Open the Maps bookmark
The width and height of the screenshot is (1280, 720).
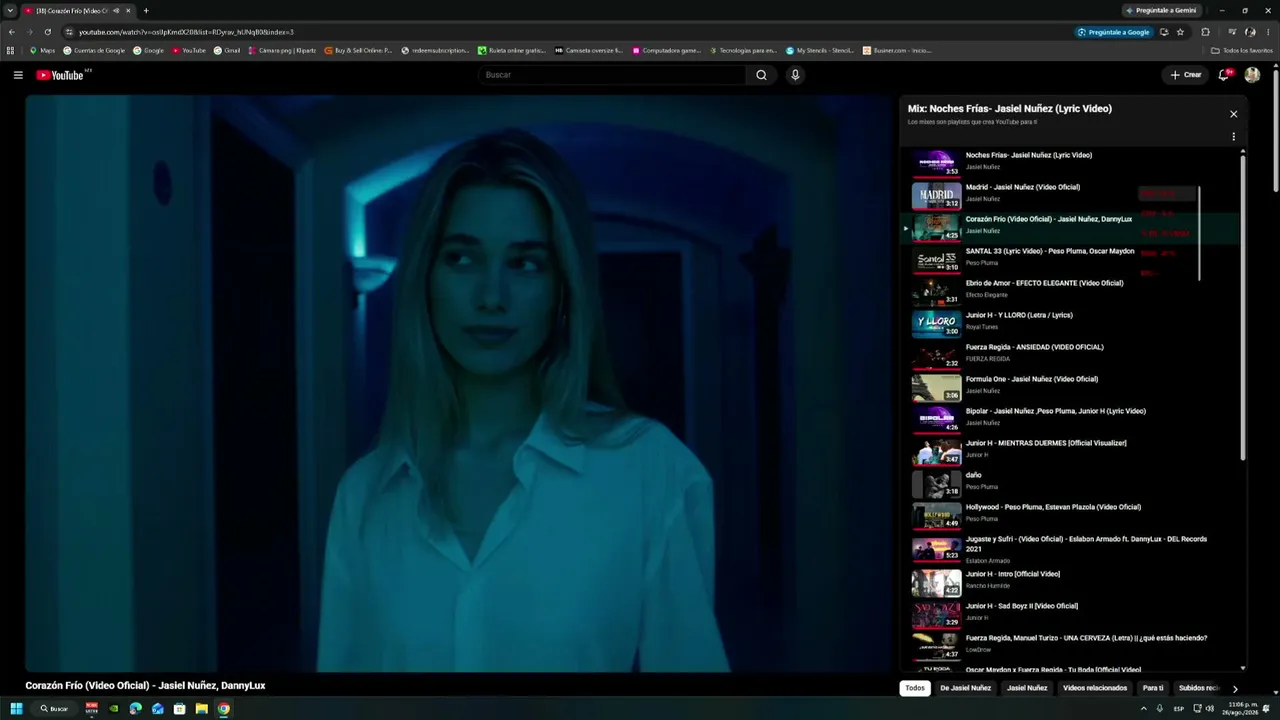tap(42, 50)
